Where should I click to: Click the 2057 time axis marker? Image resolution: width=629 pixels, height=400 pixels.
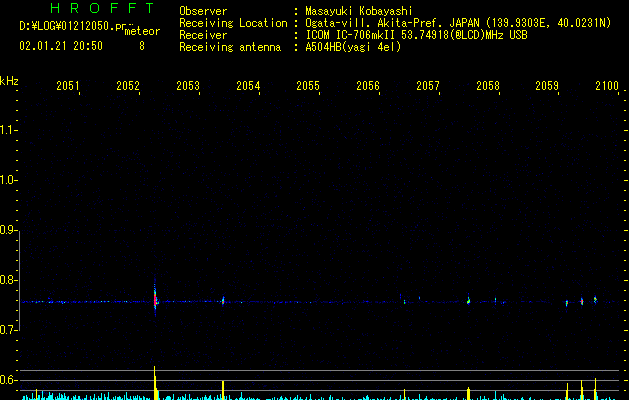pos(428,86)
